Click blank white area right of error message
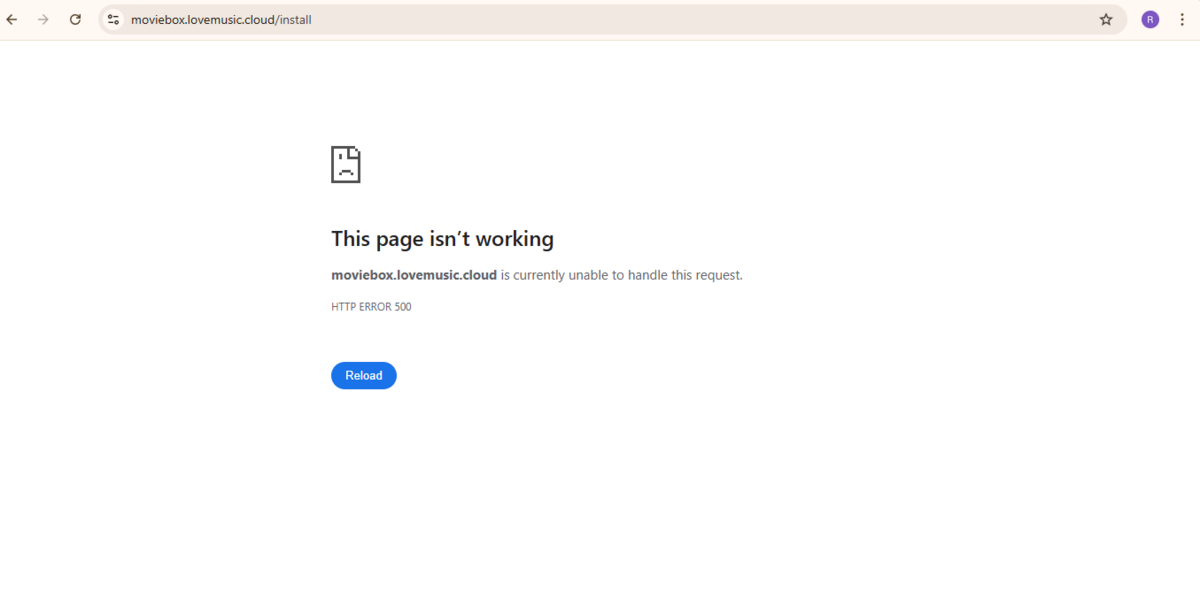Screen dimensions: 1200x599 [950, 275]
